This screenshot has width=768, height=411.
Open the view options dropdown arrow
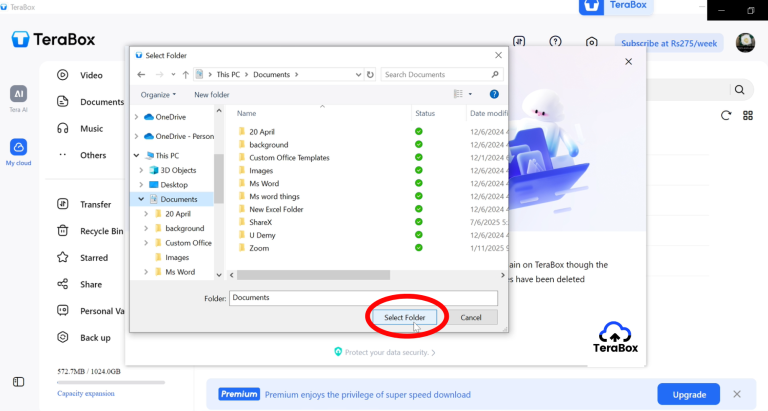[470, 94]
